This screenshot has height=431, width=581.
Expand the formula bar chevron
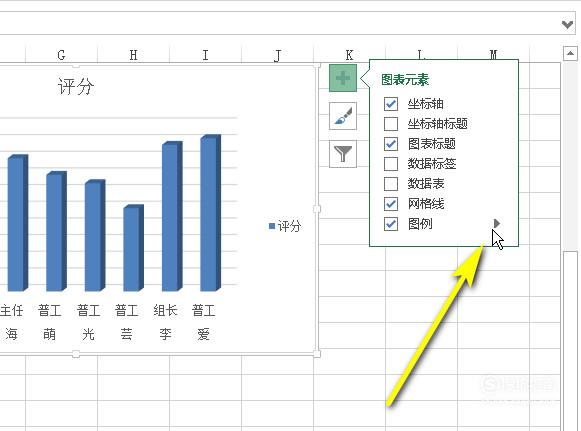(x=567, y=25)
